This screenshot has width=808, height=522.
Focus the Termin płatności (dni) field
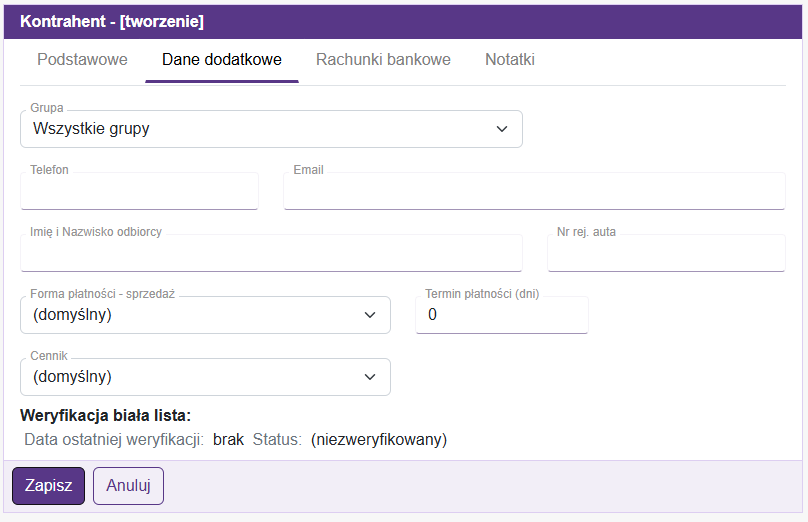click(x=501, y=315)
